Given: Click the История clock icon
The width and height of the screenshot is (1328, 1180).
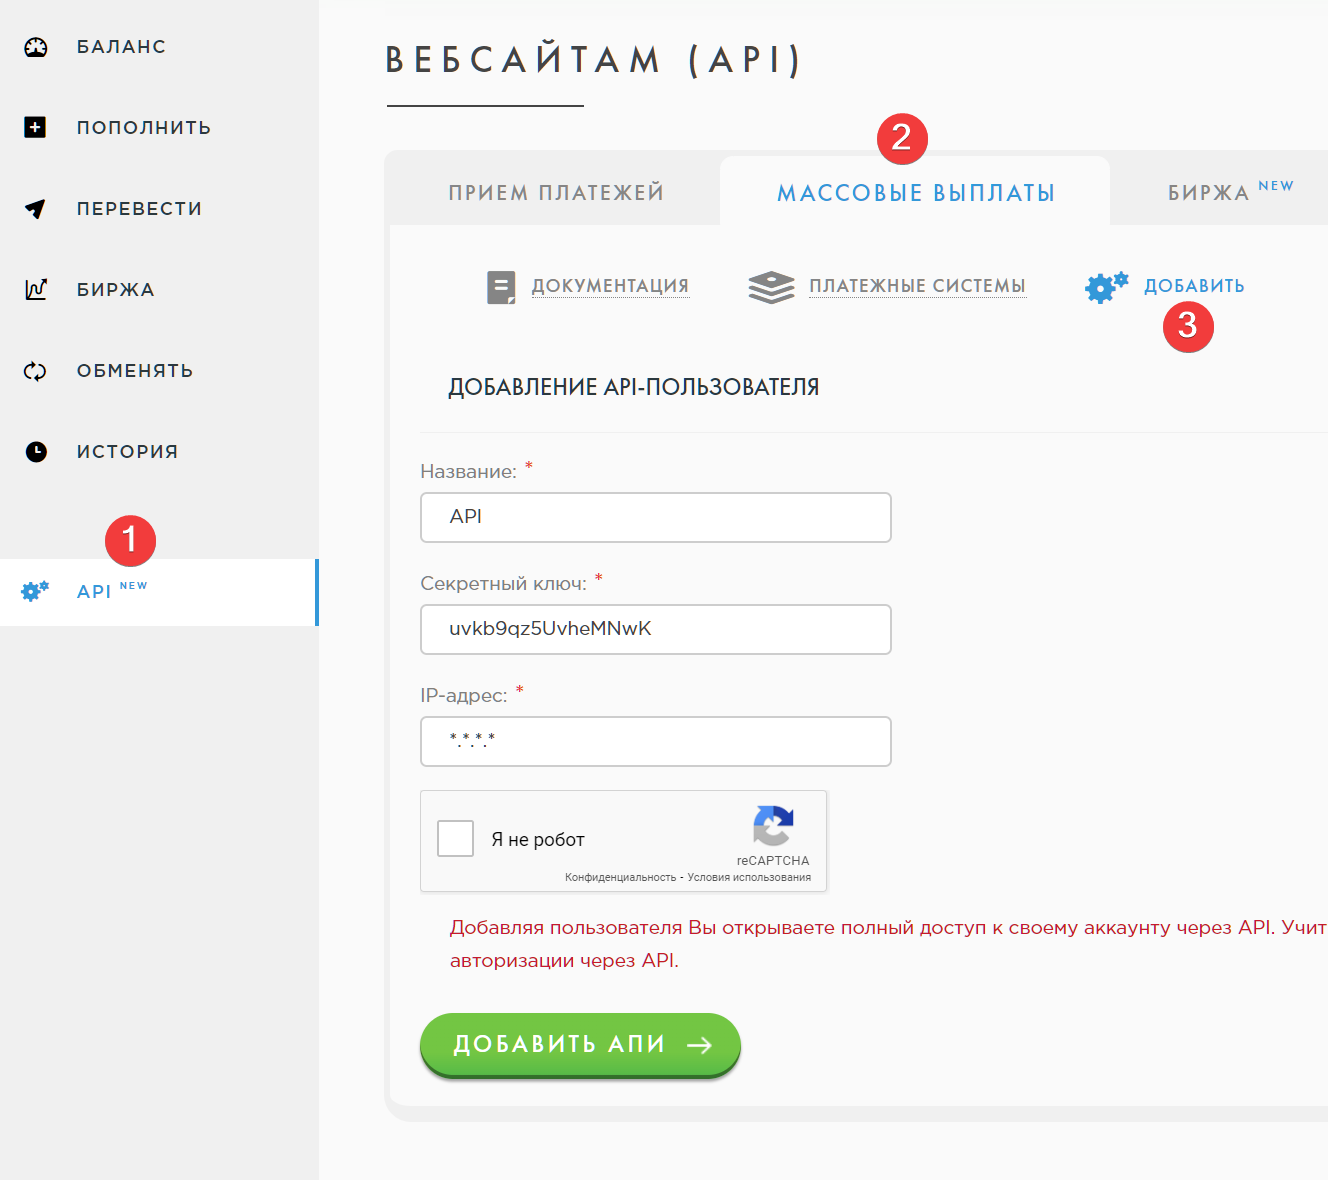Looking at the screenshot, I should point(36,451).
